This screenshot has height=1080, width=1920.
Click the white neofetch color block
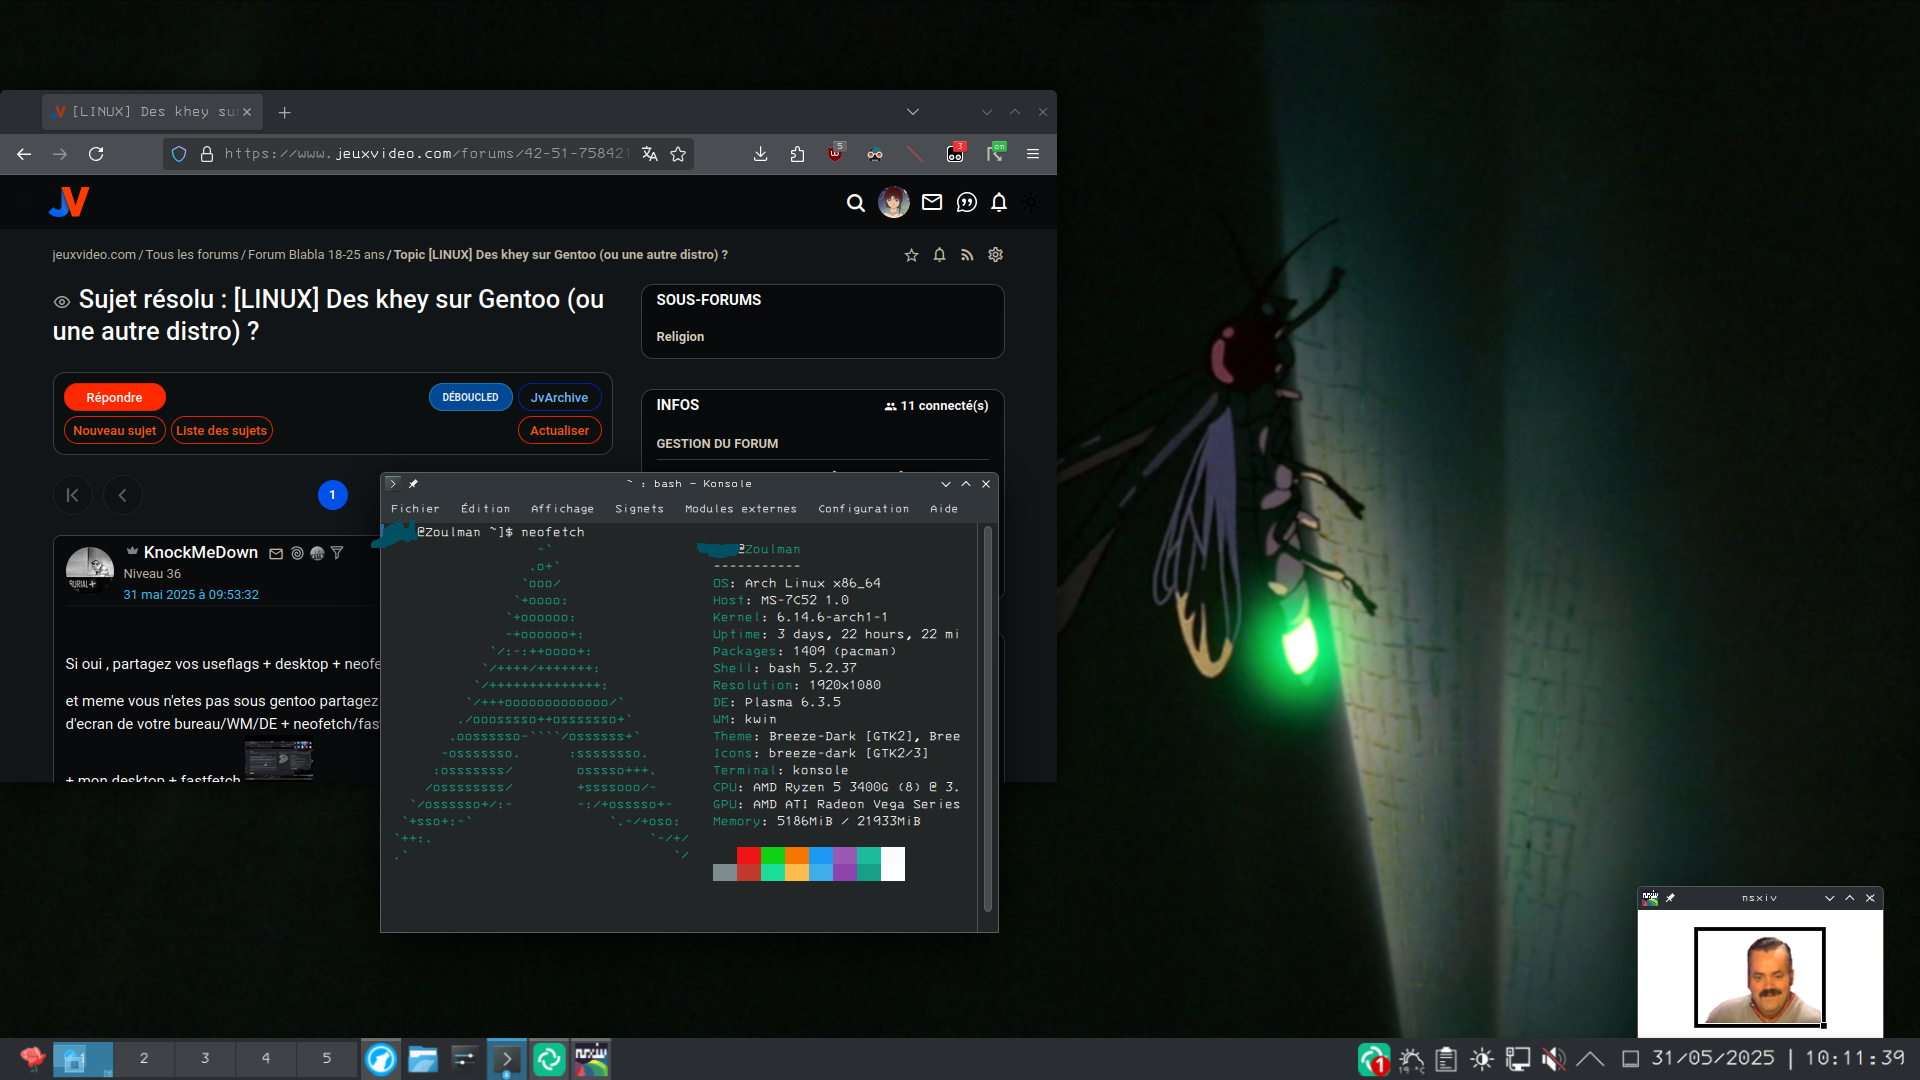[x=893, y=864]
